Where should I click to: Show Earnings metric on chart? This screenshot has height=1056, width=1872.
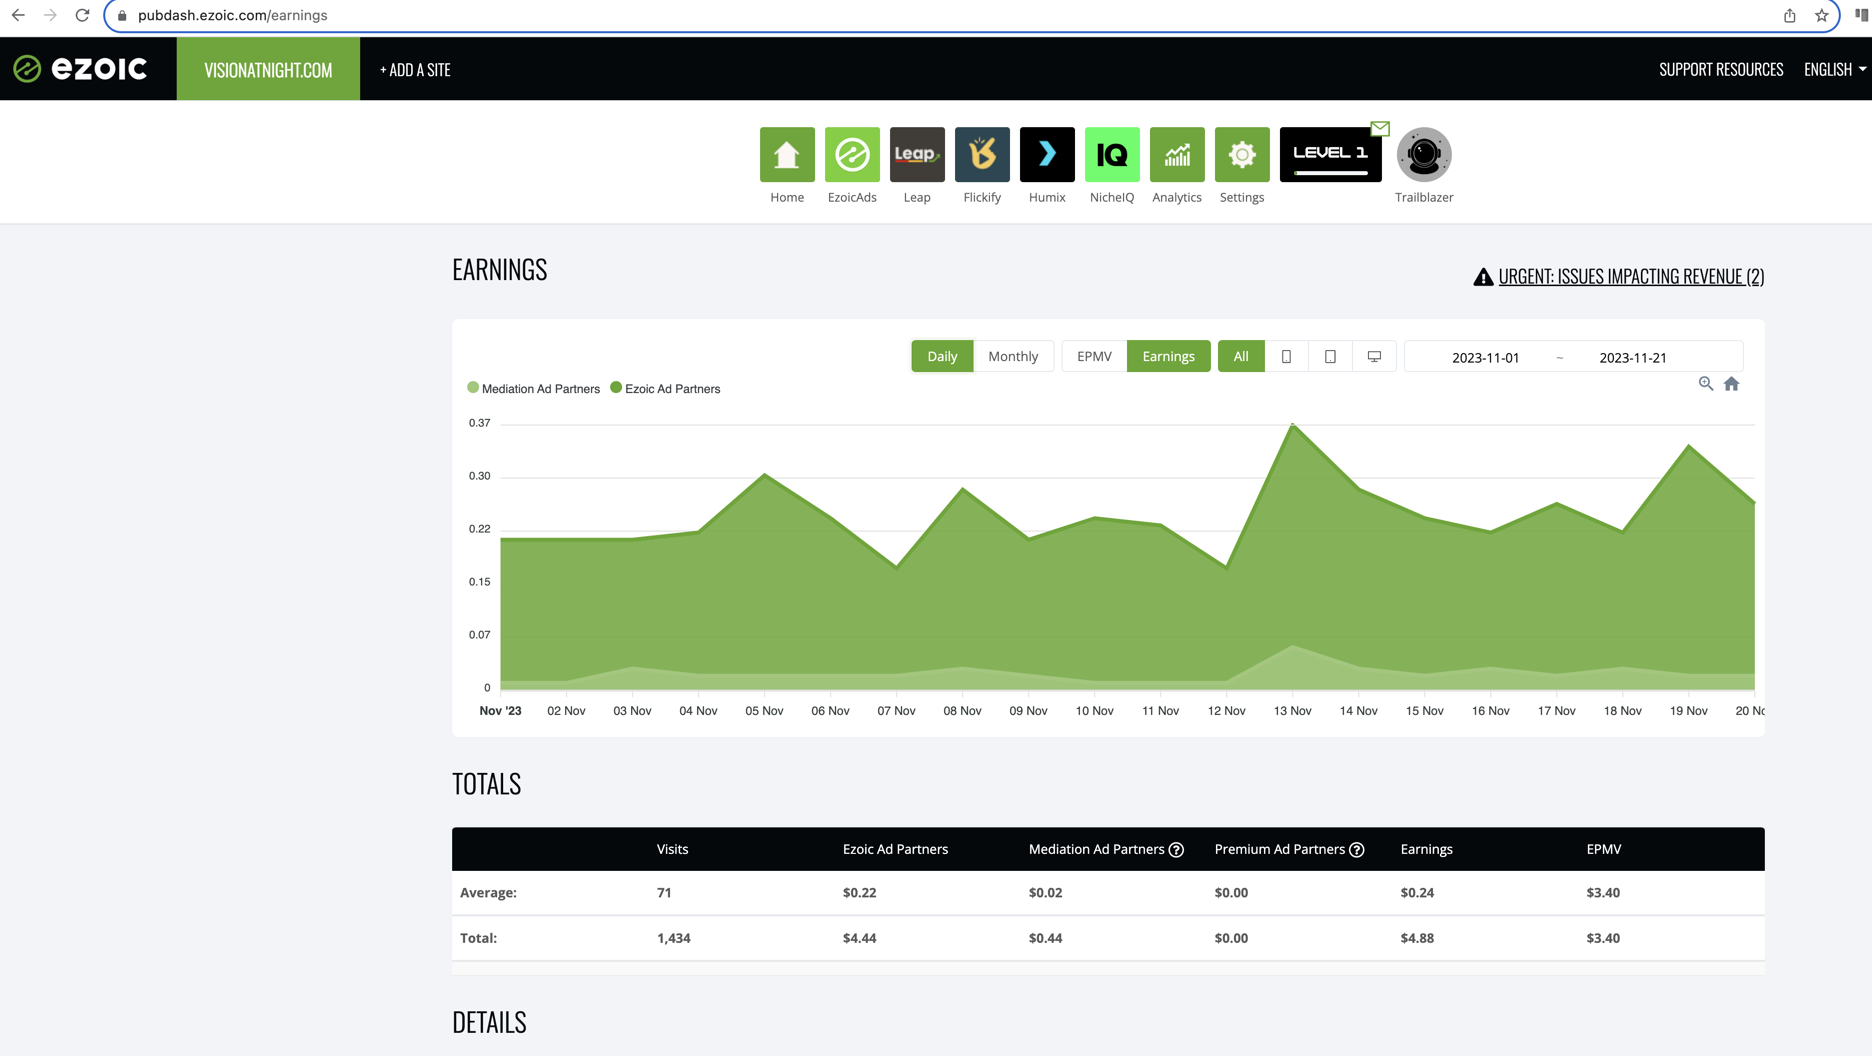[x=1168, y=356]
